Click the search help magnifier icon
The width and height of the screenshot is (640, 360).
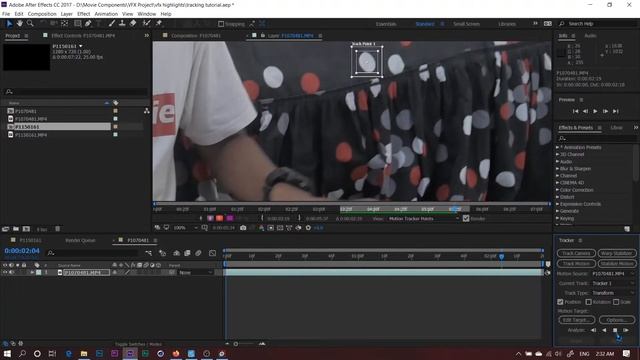(562, 24)
